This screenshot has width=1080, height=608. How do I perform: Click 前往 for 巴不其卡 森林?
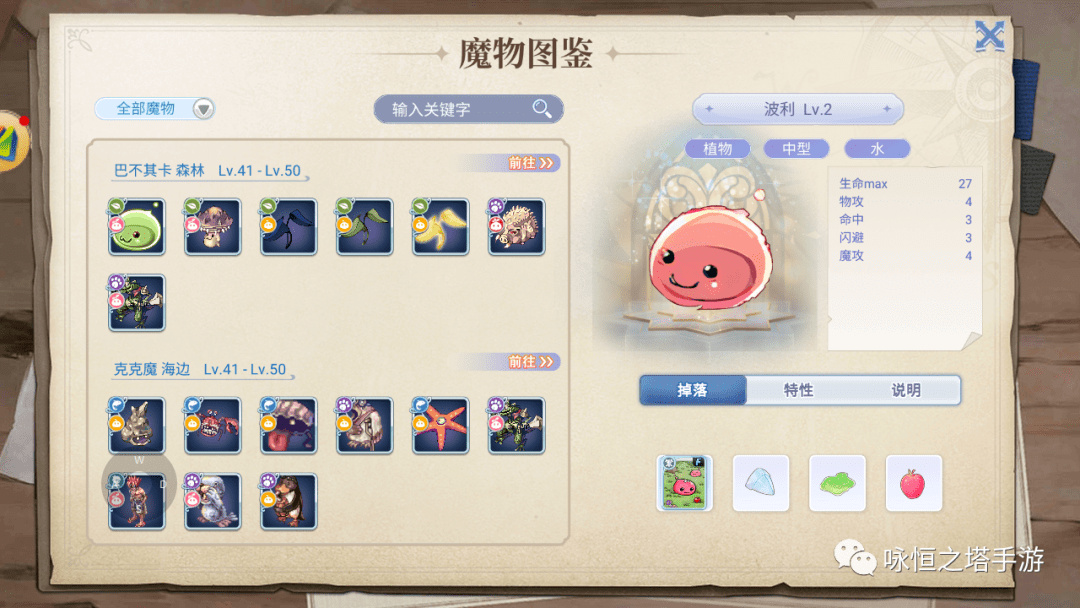tap(530, 163)
